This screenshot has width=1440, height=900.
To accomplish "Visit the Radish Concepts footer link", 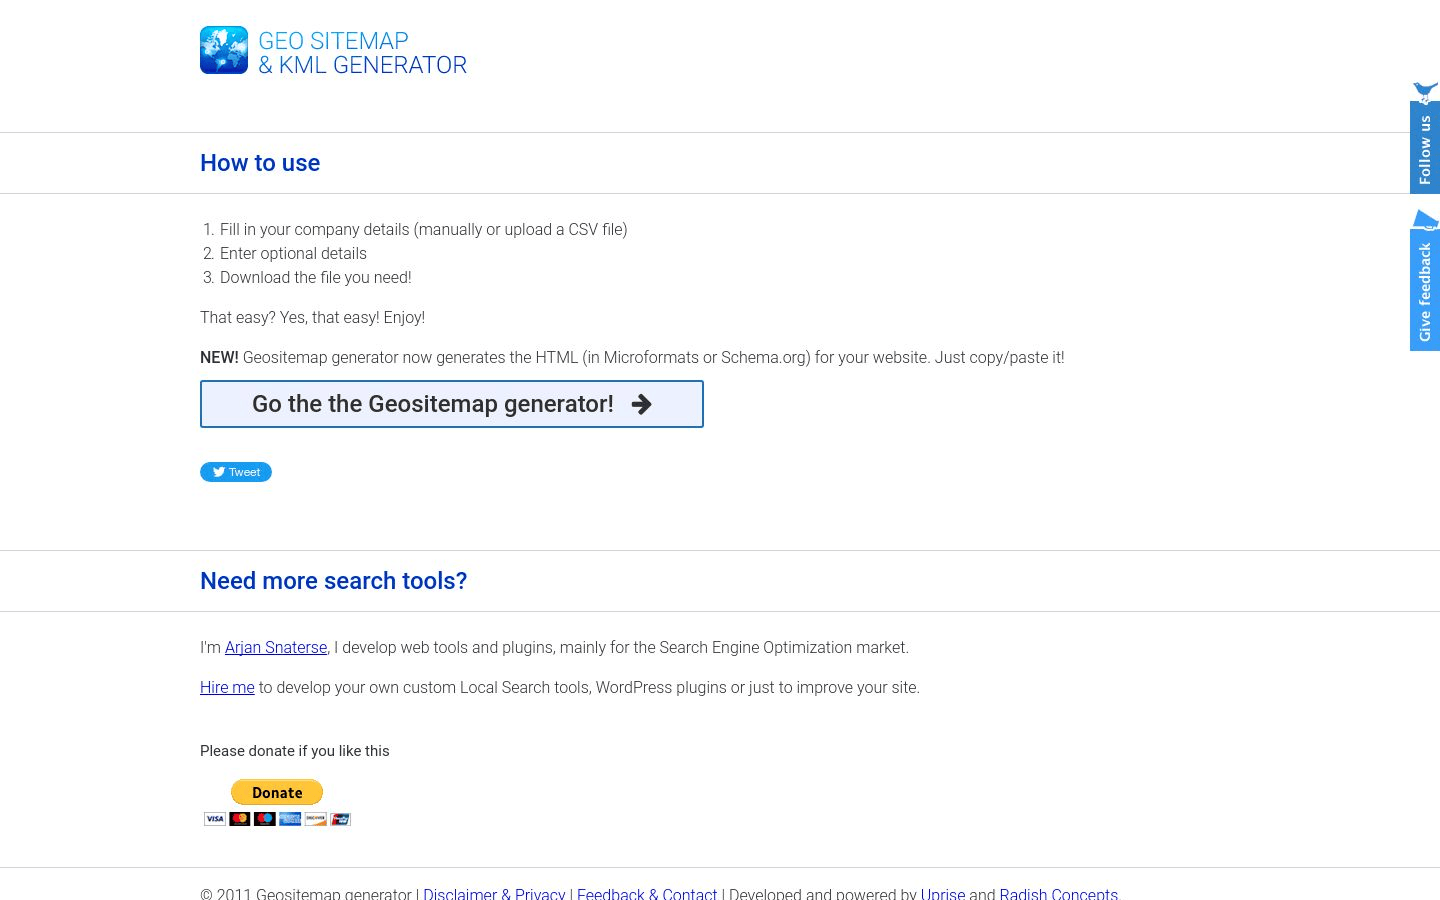I will pos(1058,893).
